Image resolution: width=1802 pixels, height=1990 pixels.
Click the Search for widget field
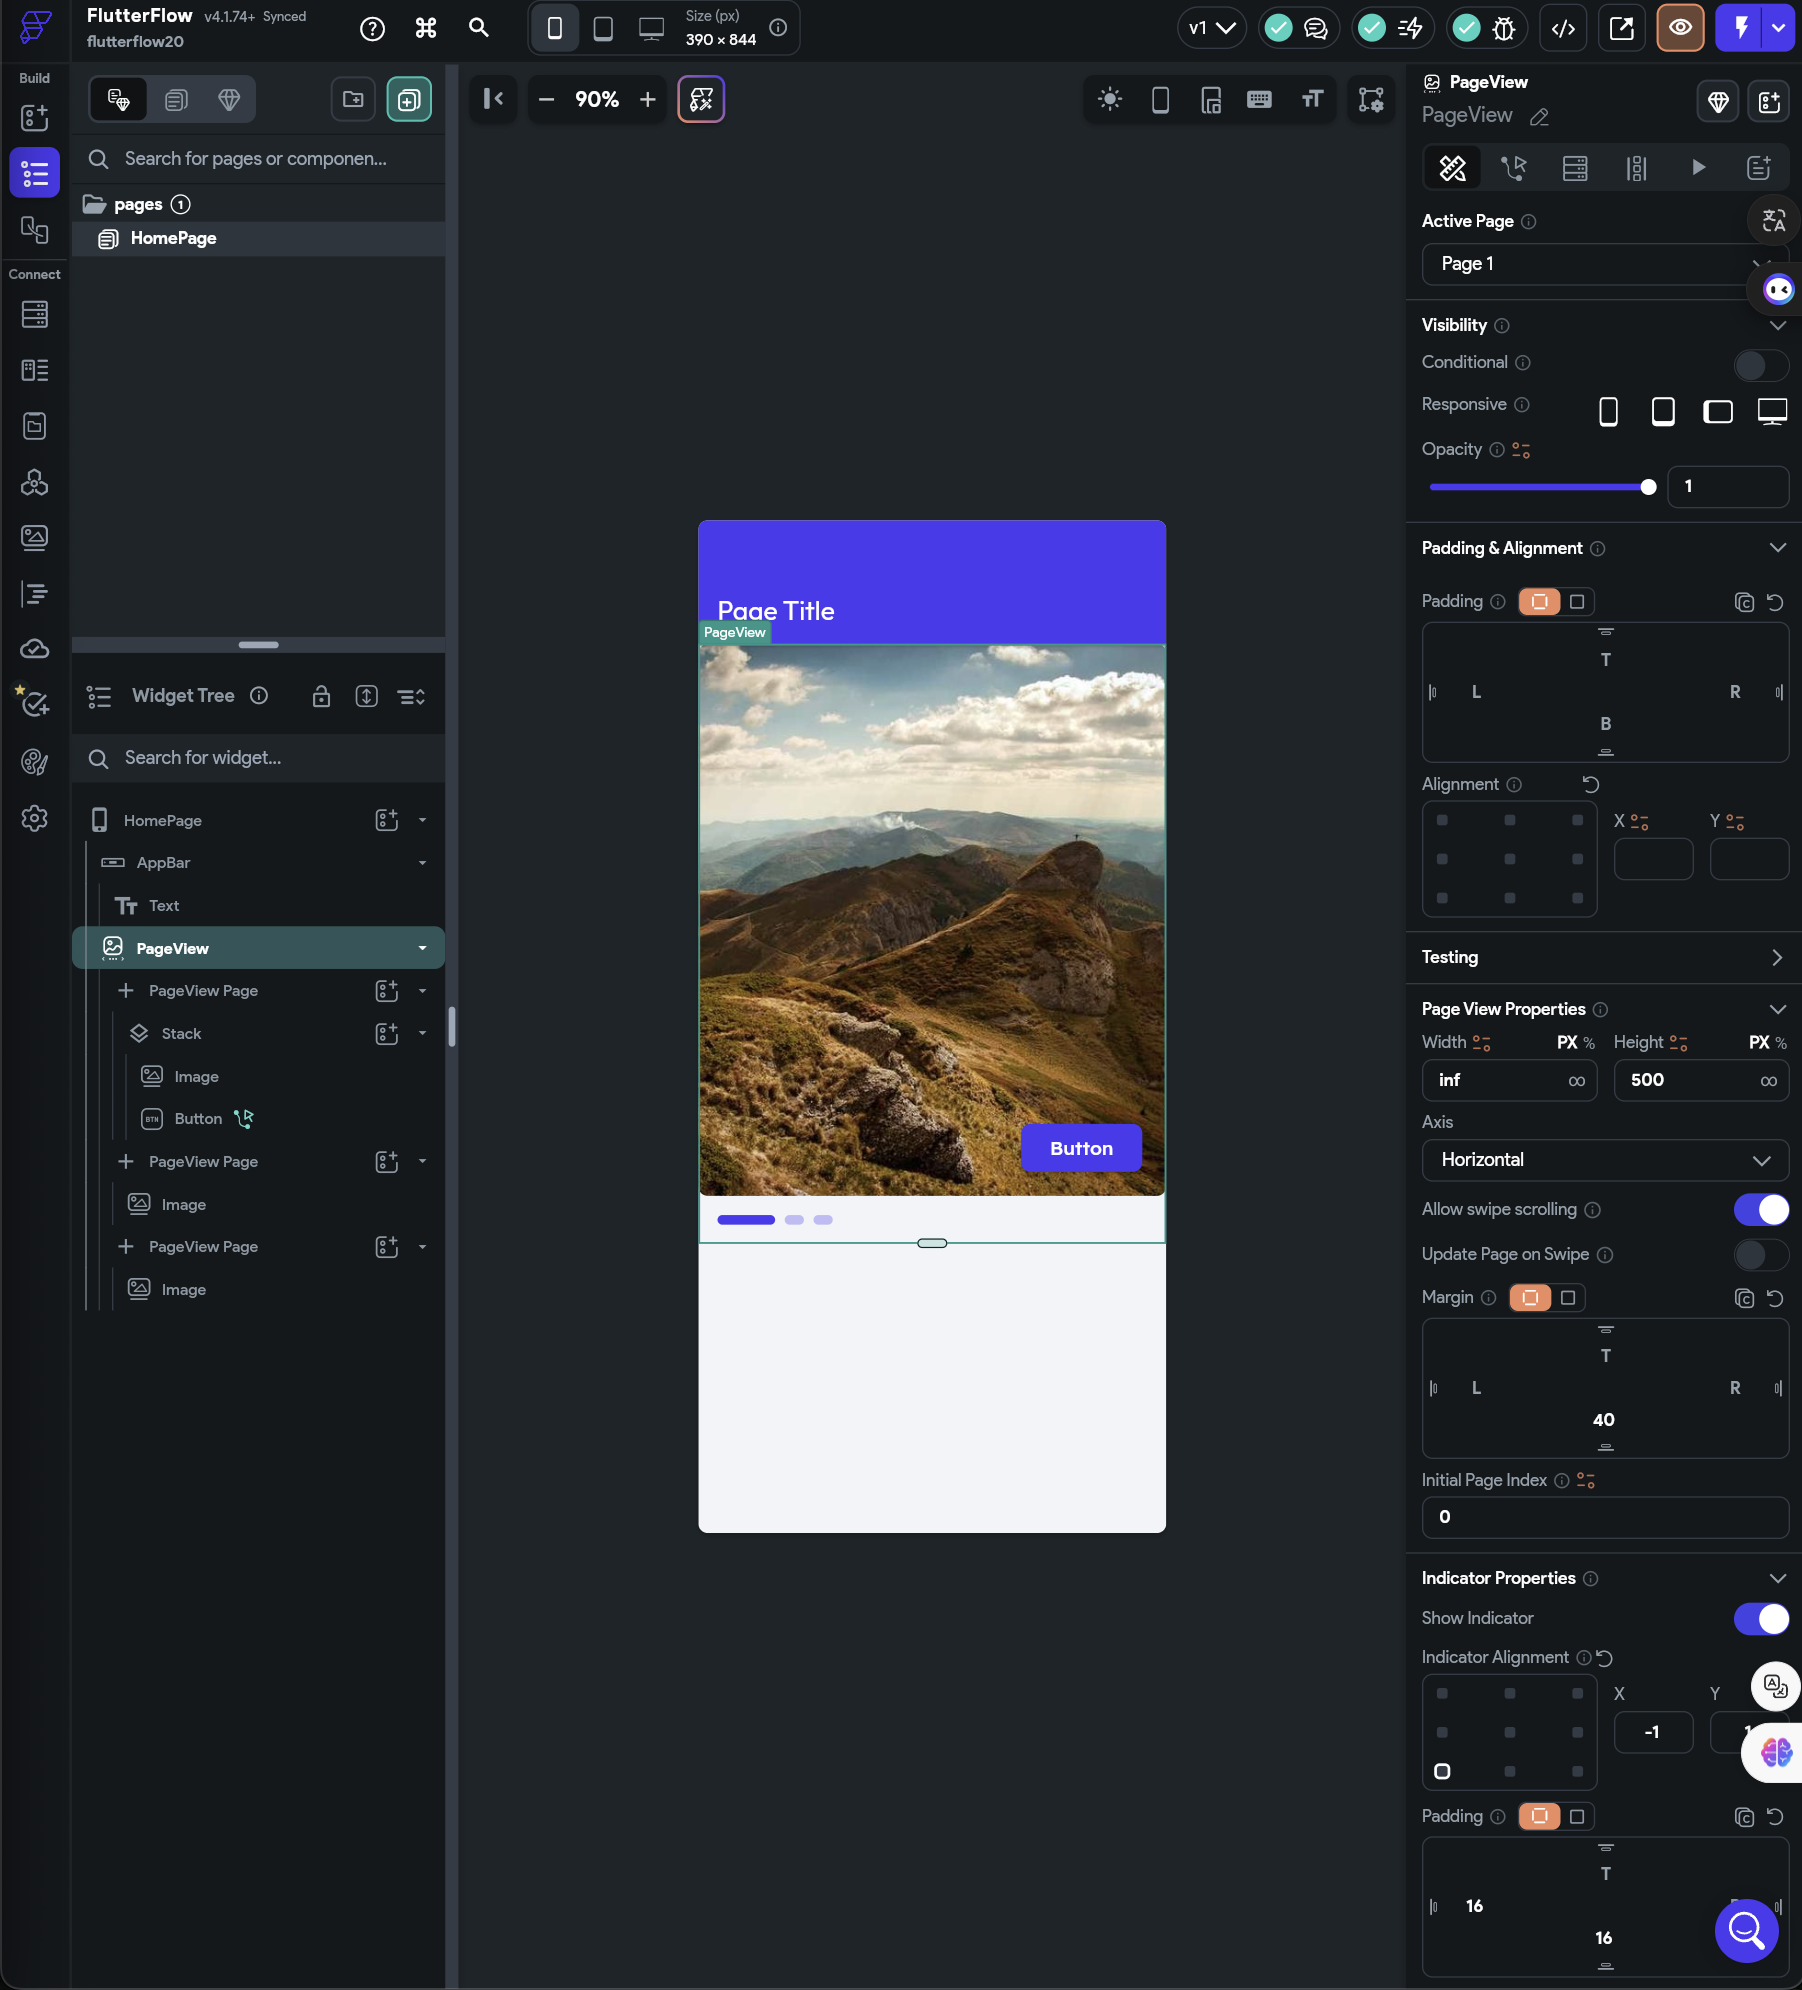[259, 758]
